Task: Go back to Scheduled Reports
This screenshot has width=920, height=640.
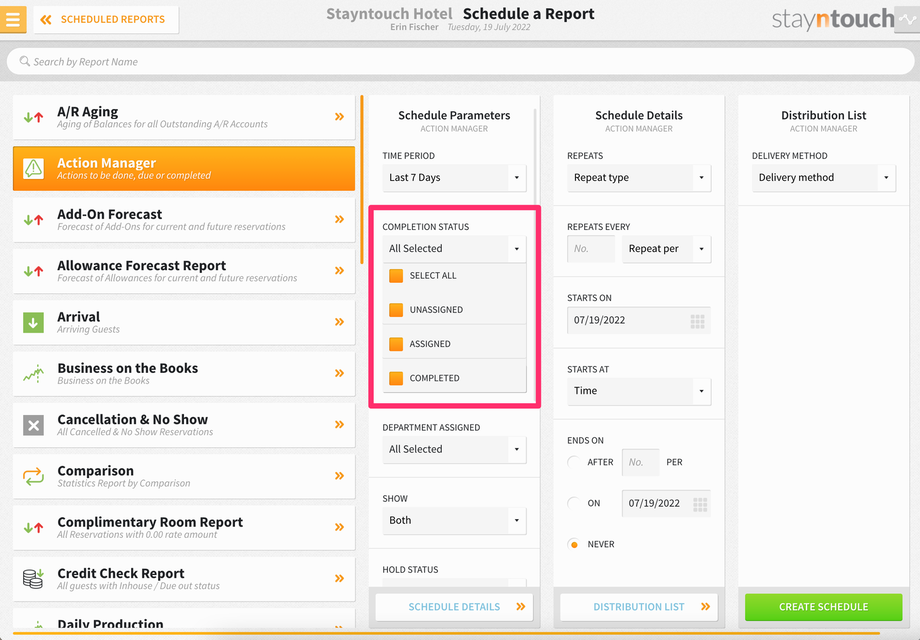Action: click(x=106, y=20)
